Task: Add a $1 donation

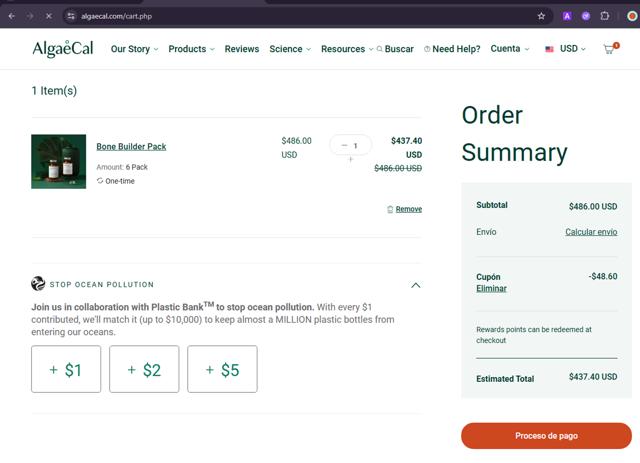Action: coord(66,369)
